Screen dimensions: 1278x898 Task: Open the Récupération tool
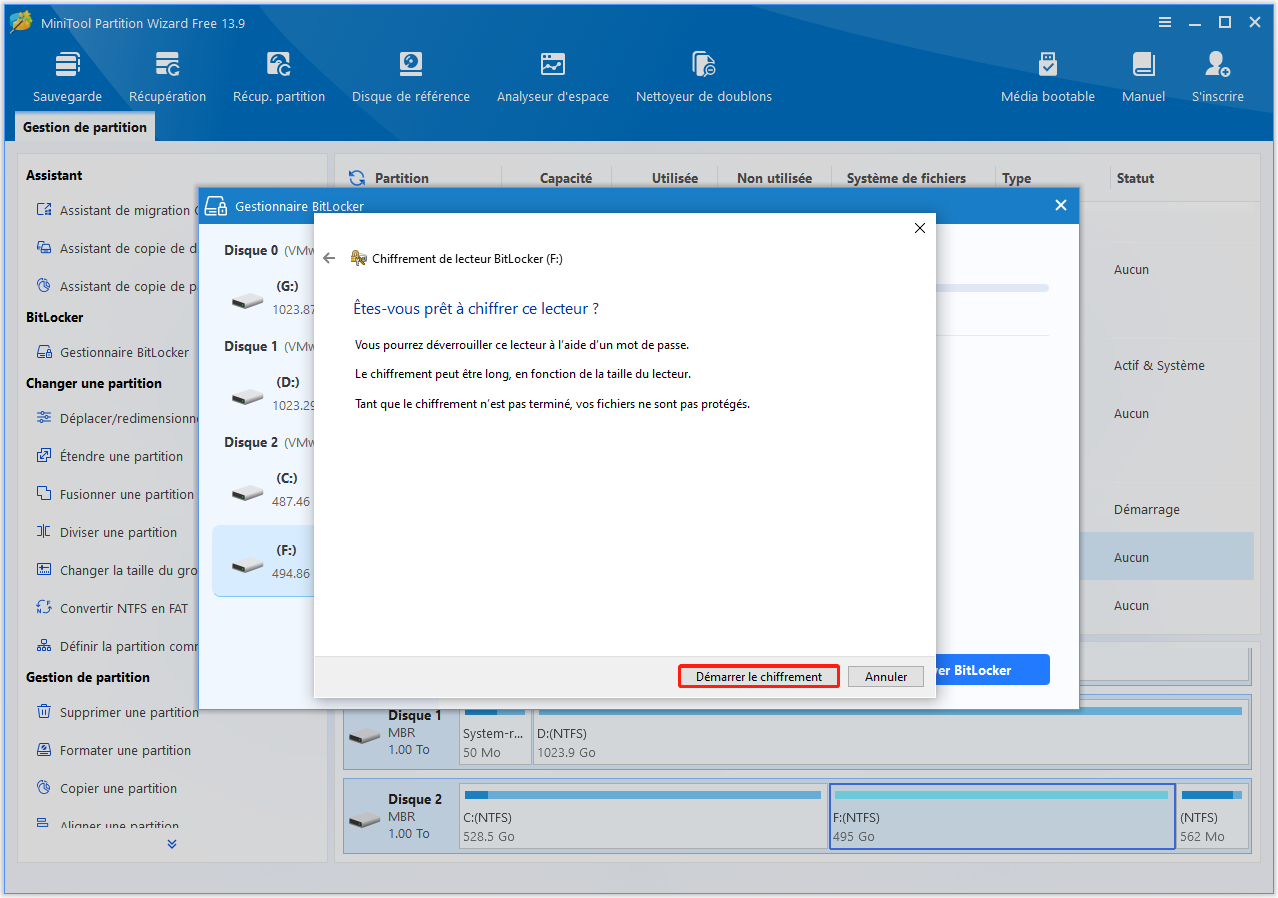click(x=167, y=78)
